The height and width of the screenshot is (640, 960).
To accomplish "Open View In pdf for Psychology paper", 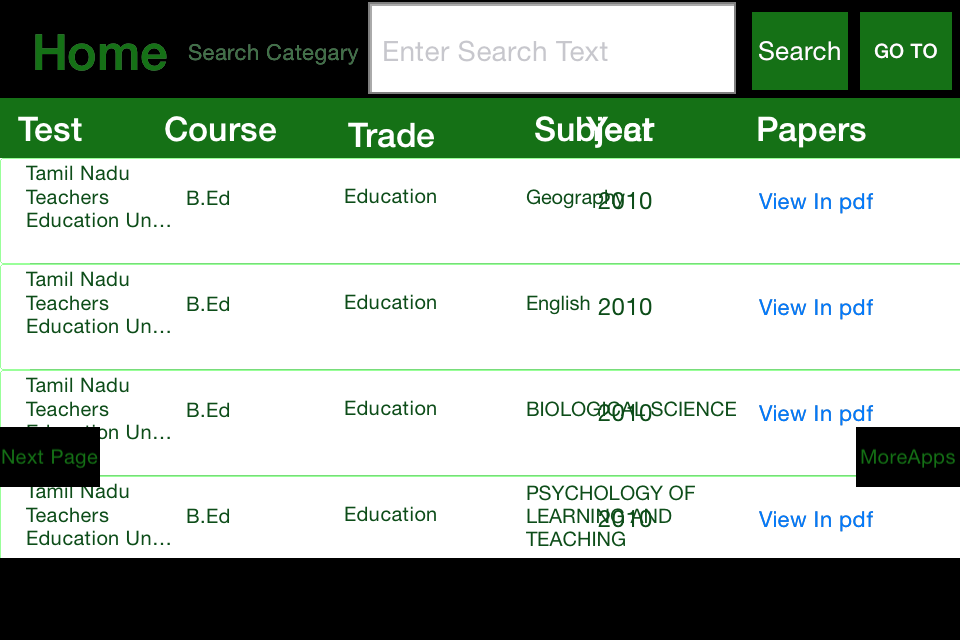I will pos(816,519).
